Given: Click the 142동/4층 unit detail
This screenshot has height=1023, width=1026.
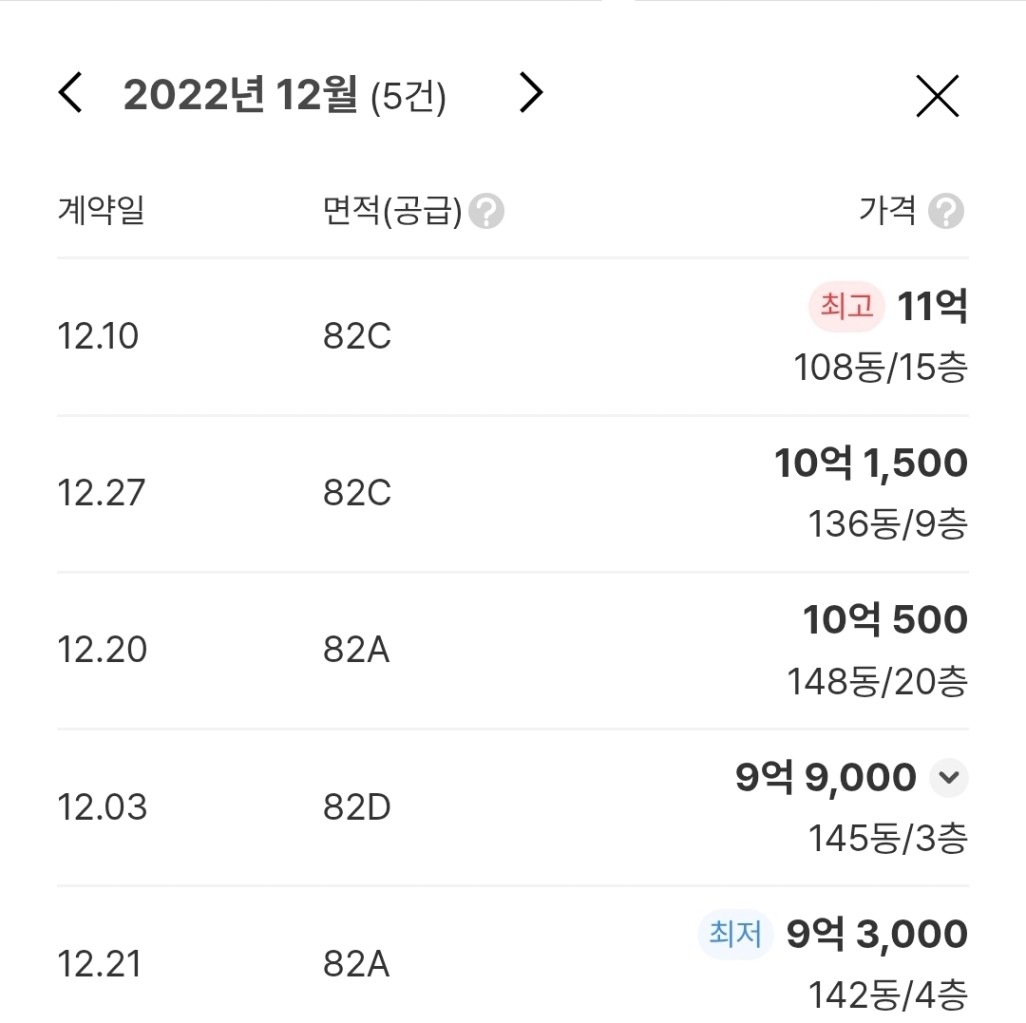Looking at the screenshot, I should coord(888,995).
